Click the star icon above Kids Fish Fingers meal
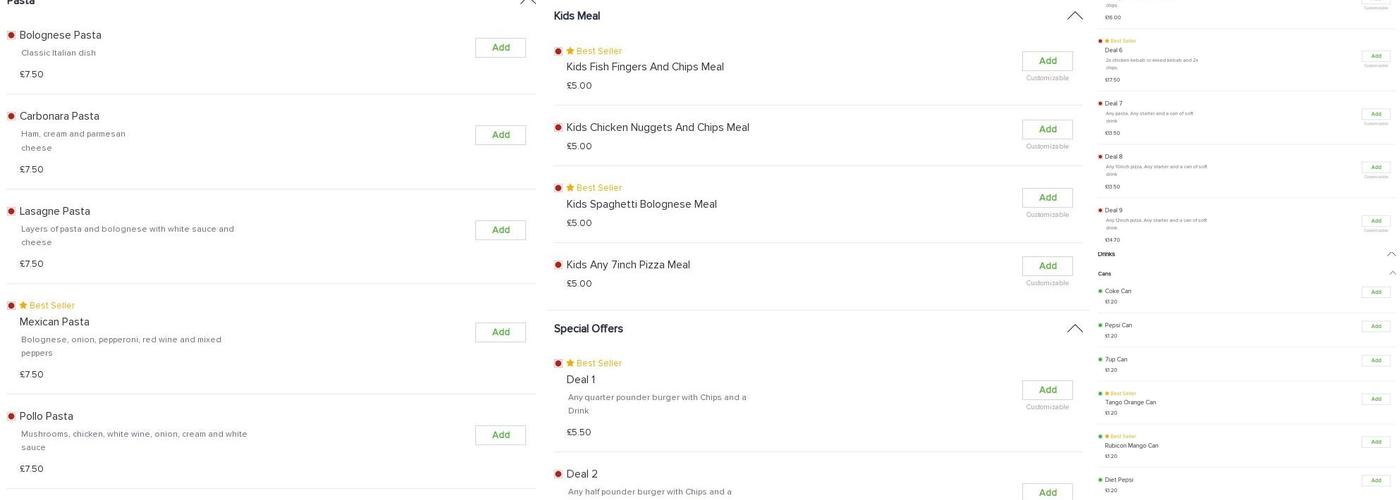This screenshot has height=500, width=1400. (570, 51)
